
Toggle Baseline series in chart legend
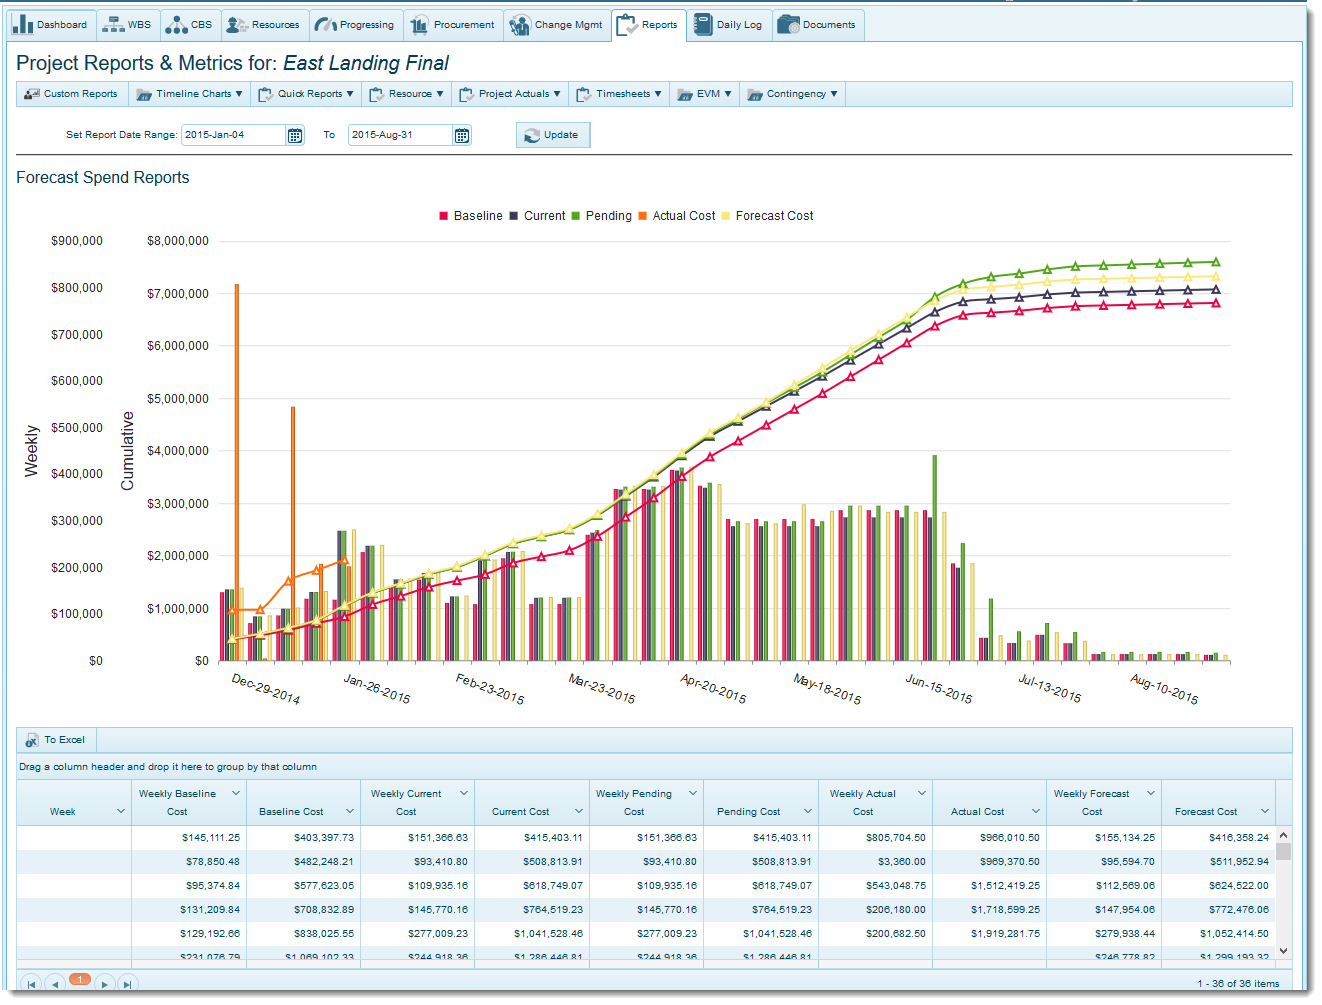tap(471, 216)
